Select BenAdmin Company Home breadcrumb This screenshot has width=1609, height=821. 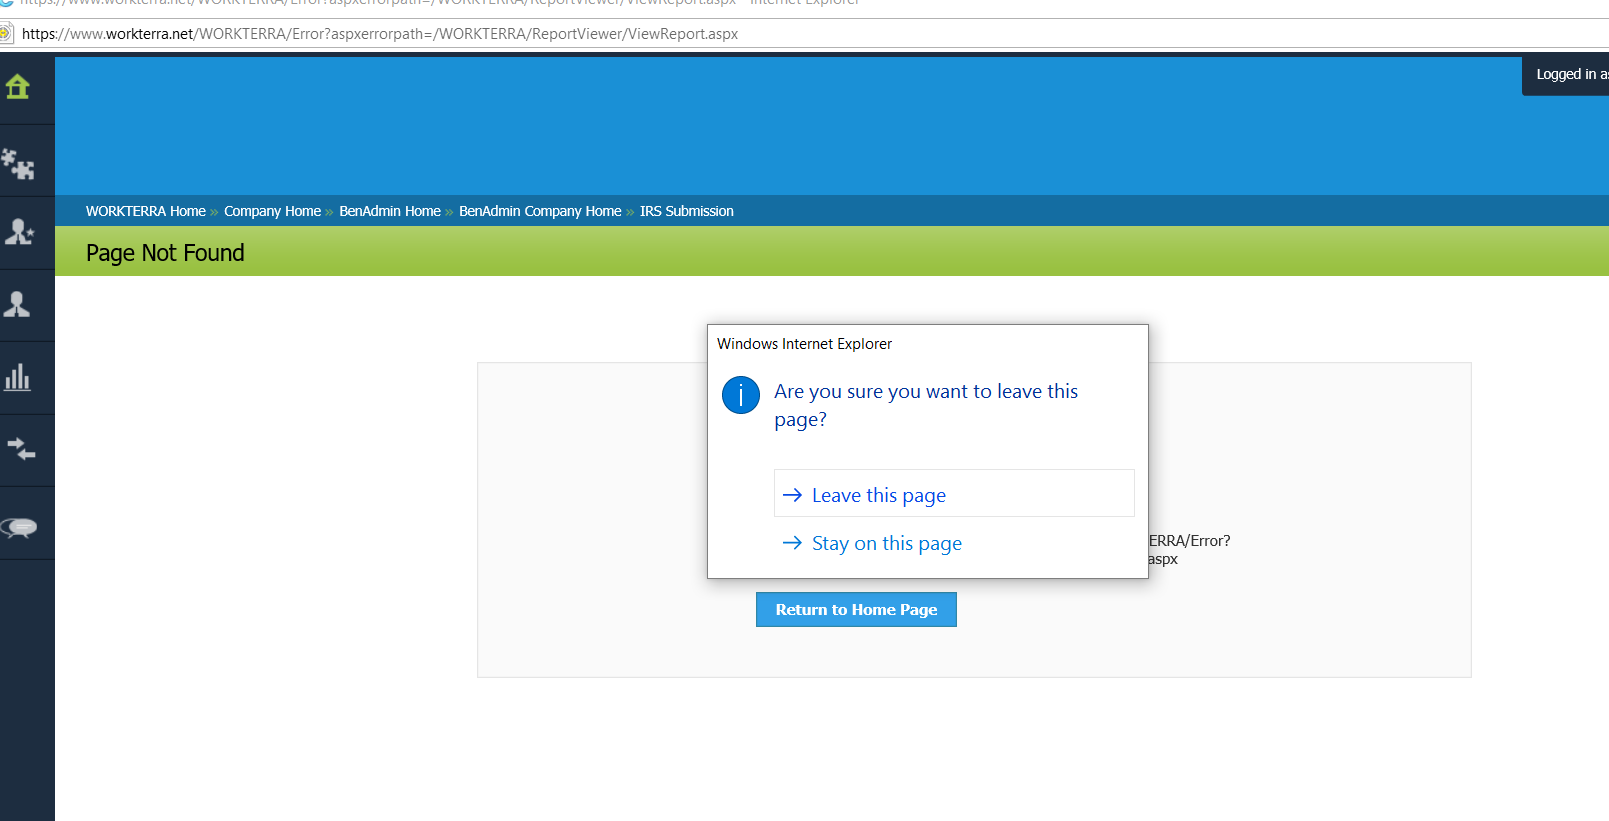540,211
